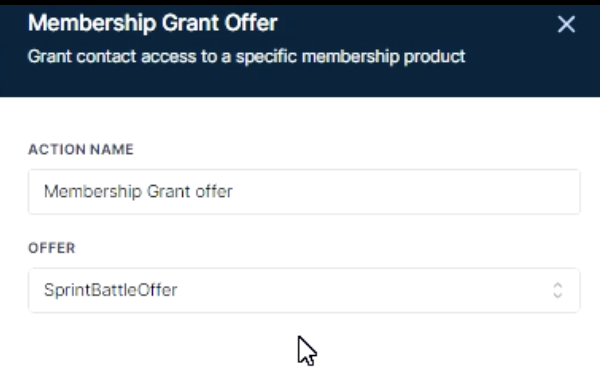Screen dimensions: 600x382
Task: Focus the Action Name input field
Action: point(304,191)
